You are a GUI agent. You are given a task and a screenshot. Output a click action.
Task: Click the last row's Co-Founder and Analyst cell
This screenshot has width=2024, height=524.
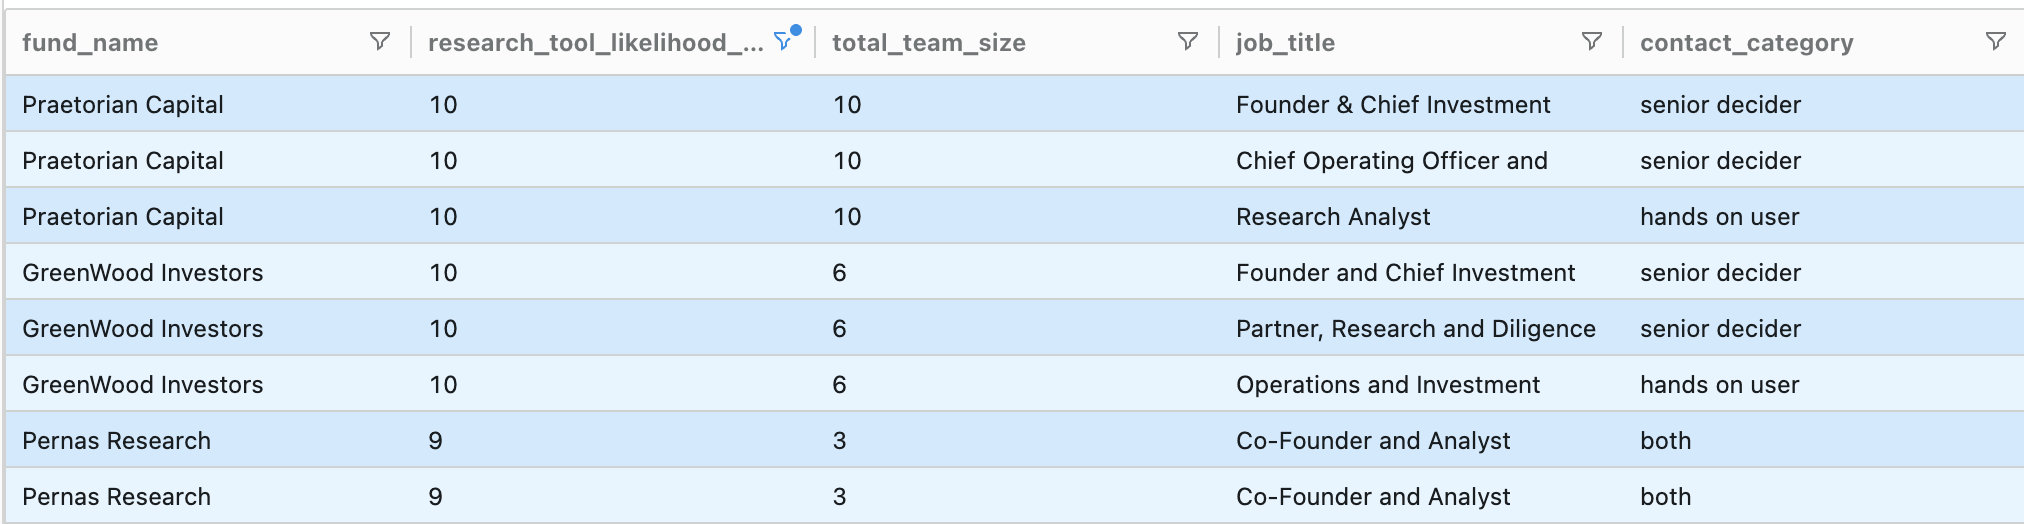1373,497
